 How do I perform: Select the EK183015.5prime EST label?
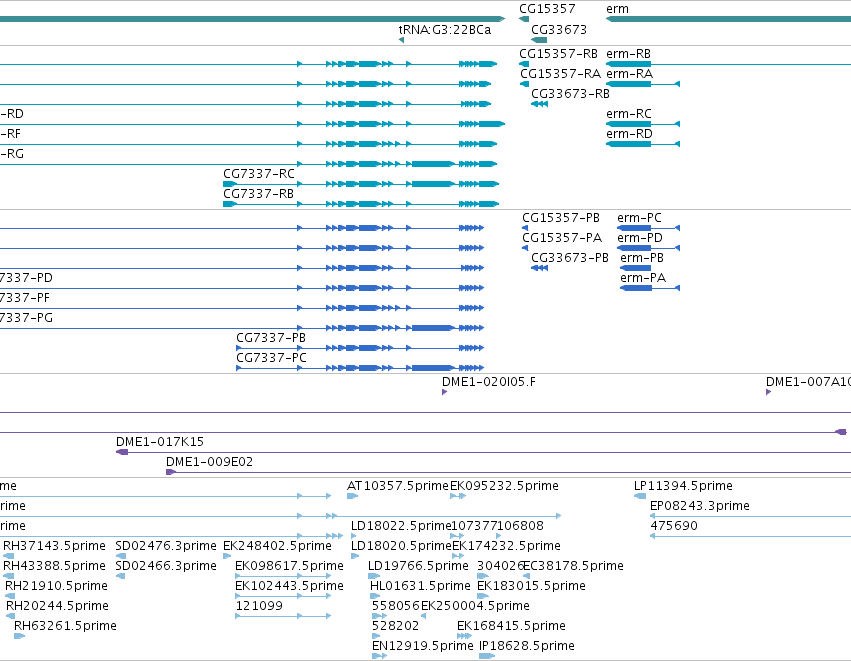[x=531, y=586]
